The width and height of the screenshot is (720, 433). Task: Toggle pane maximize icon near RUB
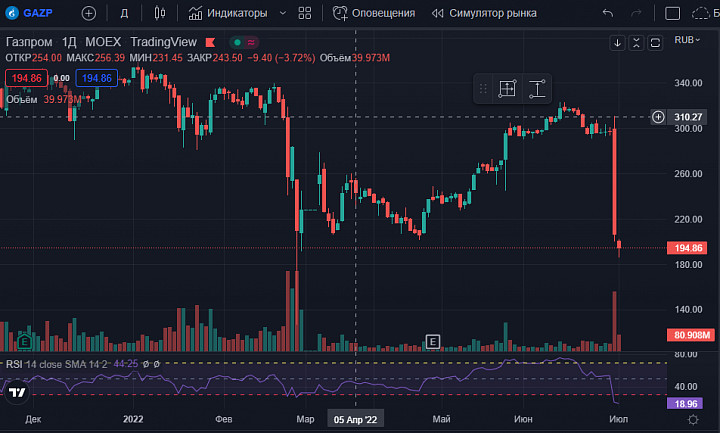[655, 43]
